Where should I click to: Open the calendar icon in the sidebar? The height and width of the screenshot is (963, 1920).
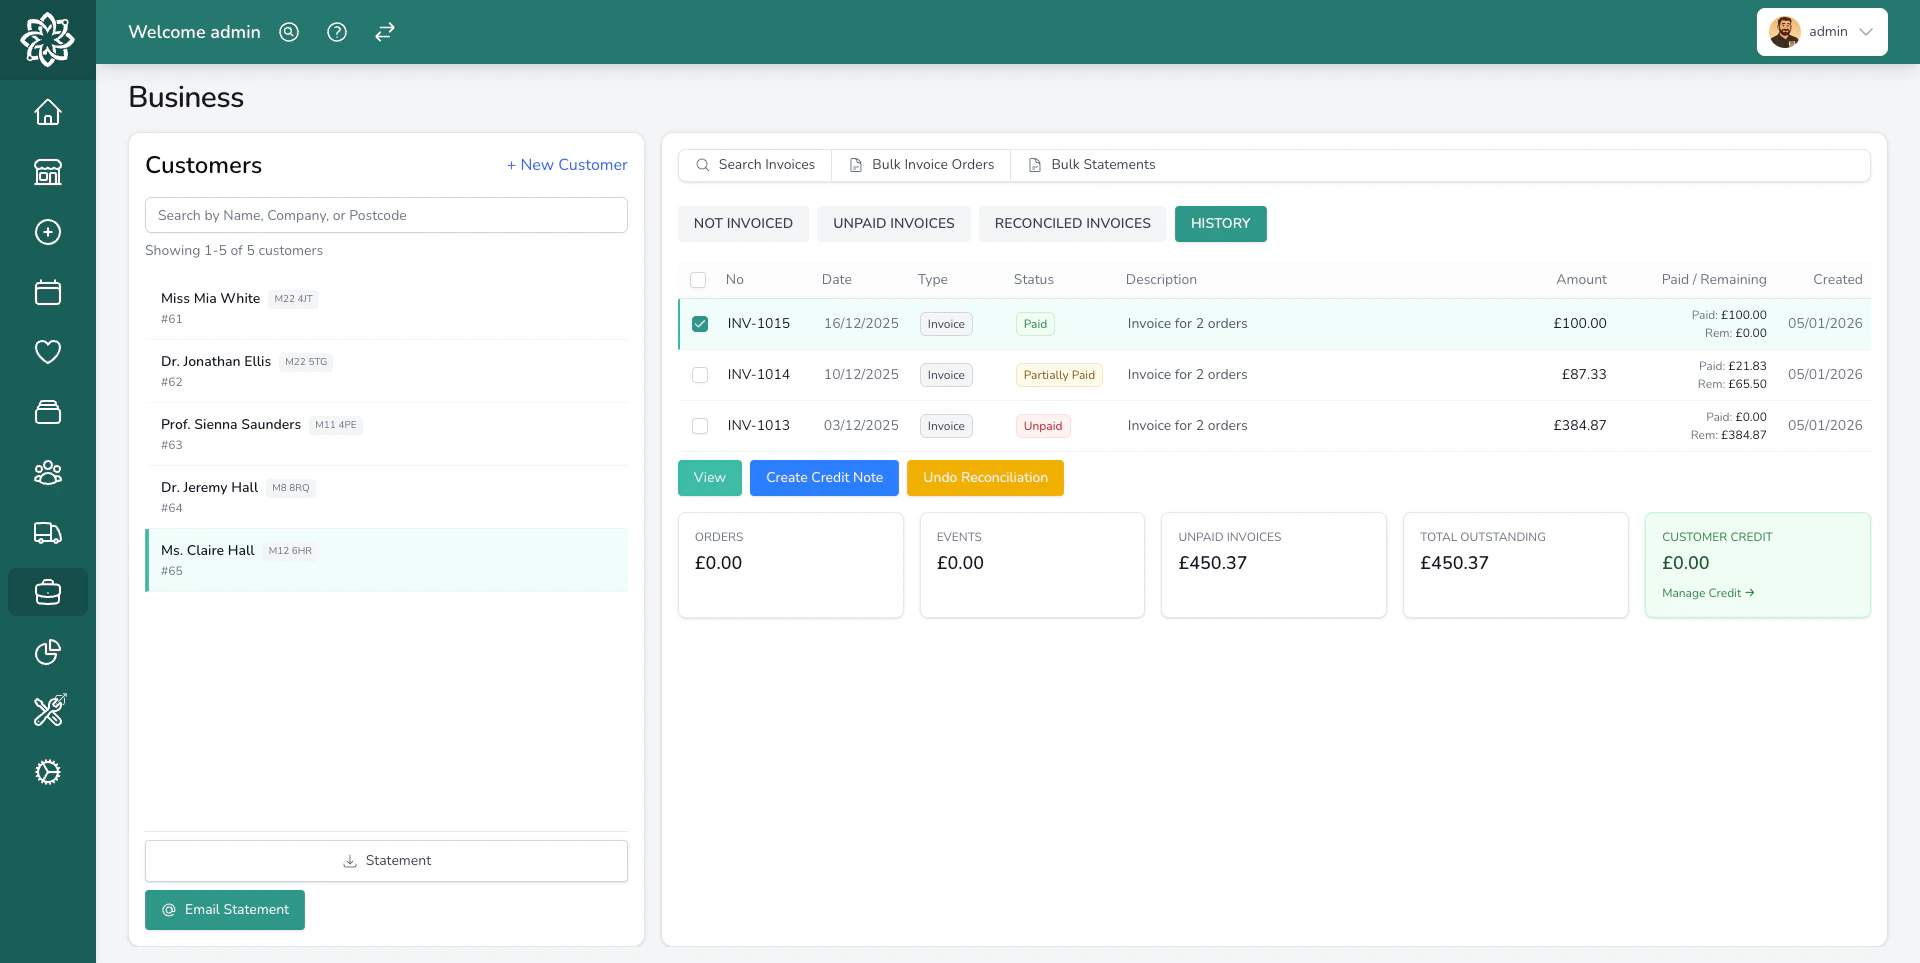47,292
